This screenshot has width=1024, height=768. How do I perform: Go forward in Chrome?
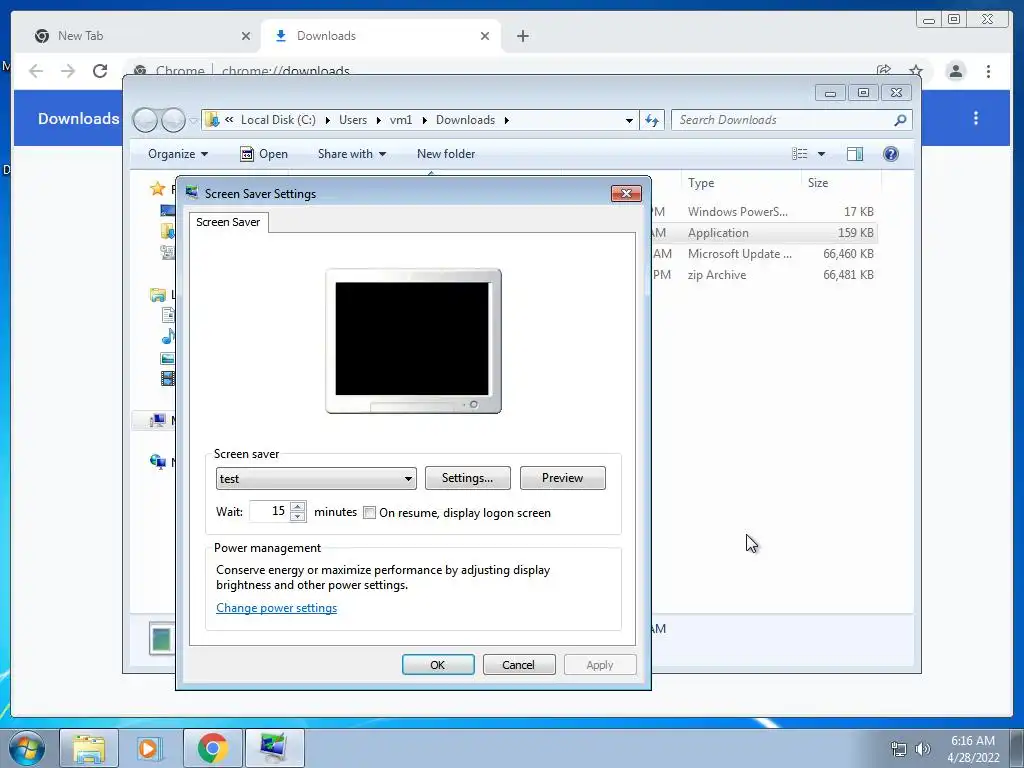(x=67, y=71)
